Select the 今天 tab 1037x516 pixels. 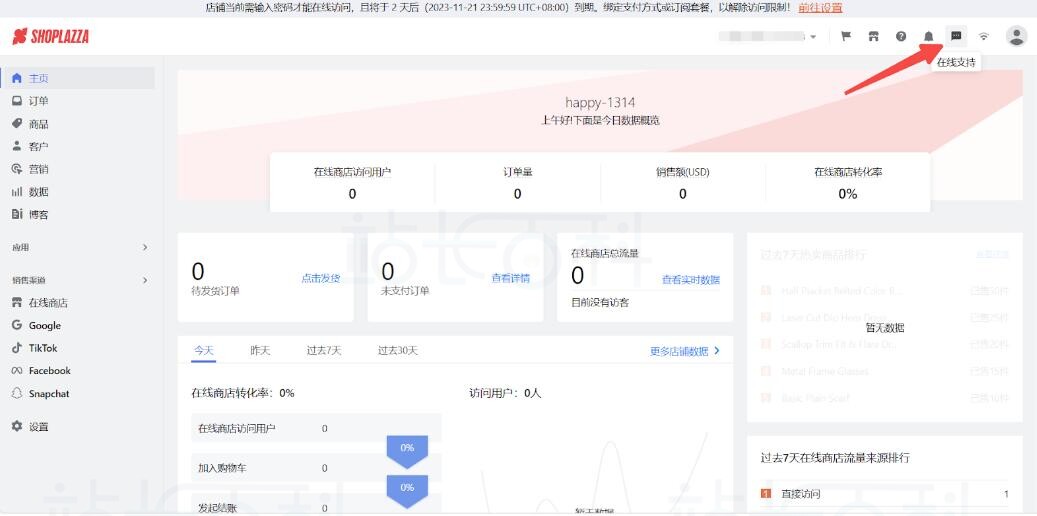click(204, 351)
